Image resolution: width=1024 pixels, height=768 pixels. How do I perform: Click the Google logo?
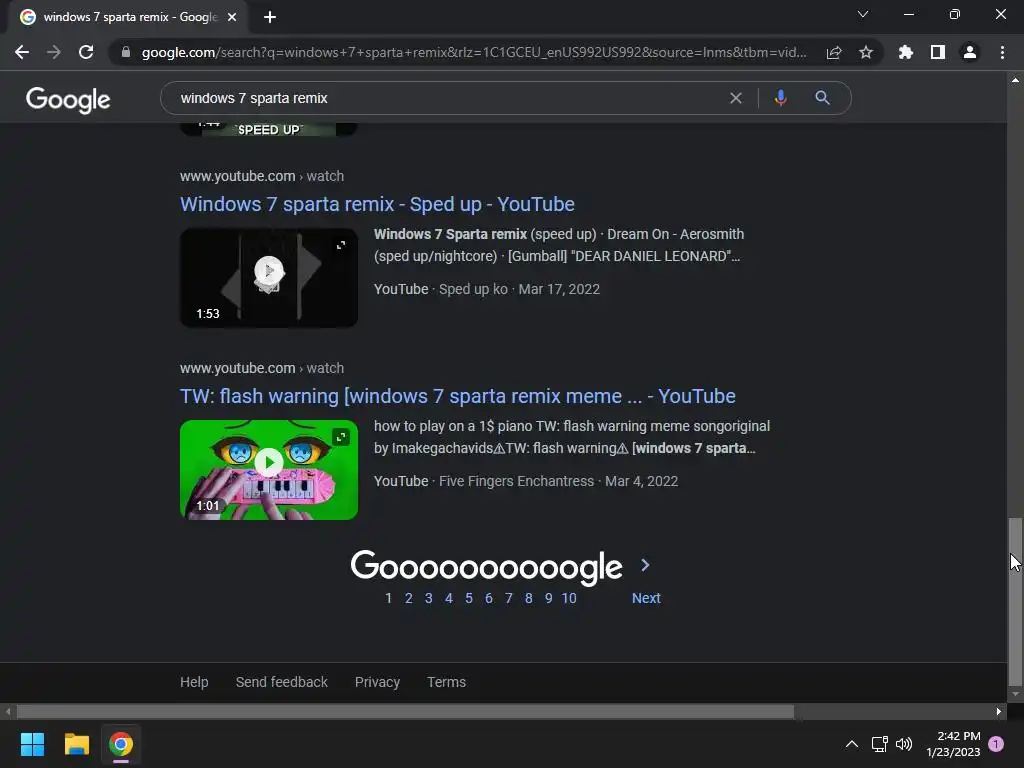68,99
